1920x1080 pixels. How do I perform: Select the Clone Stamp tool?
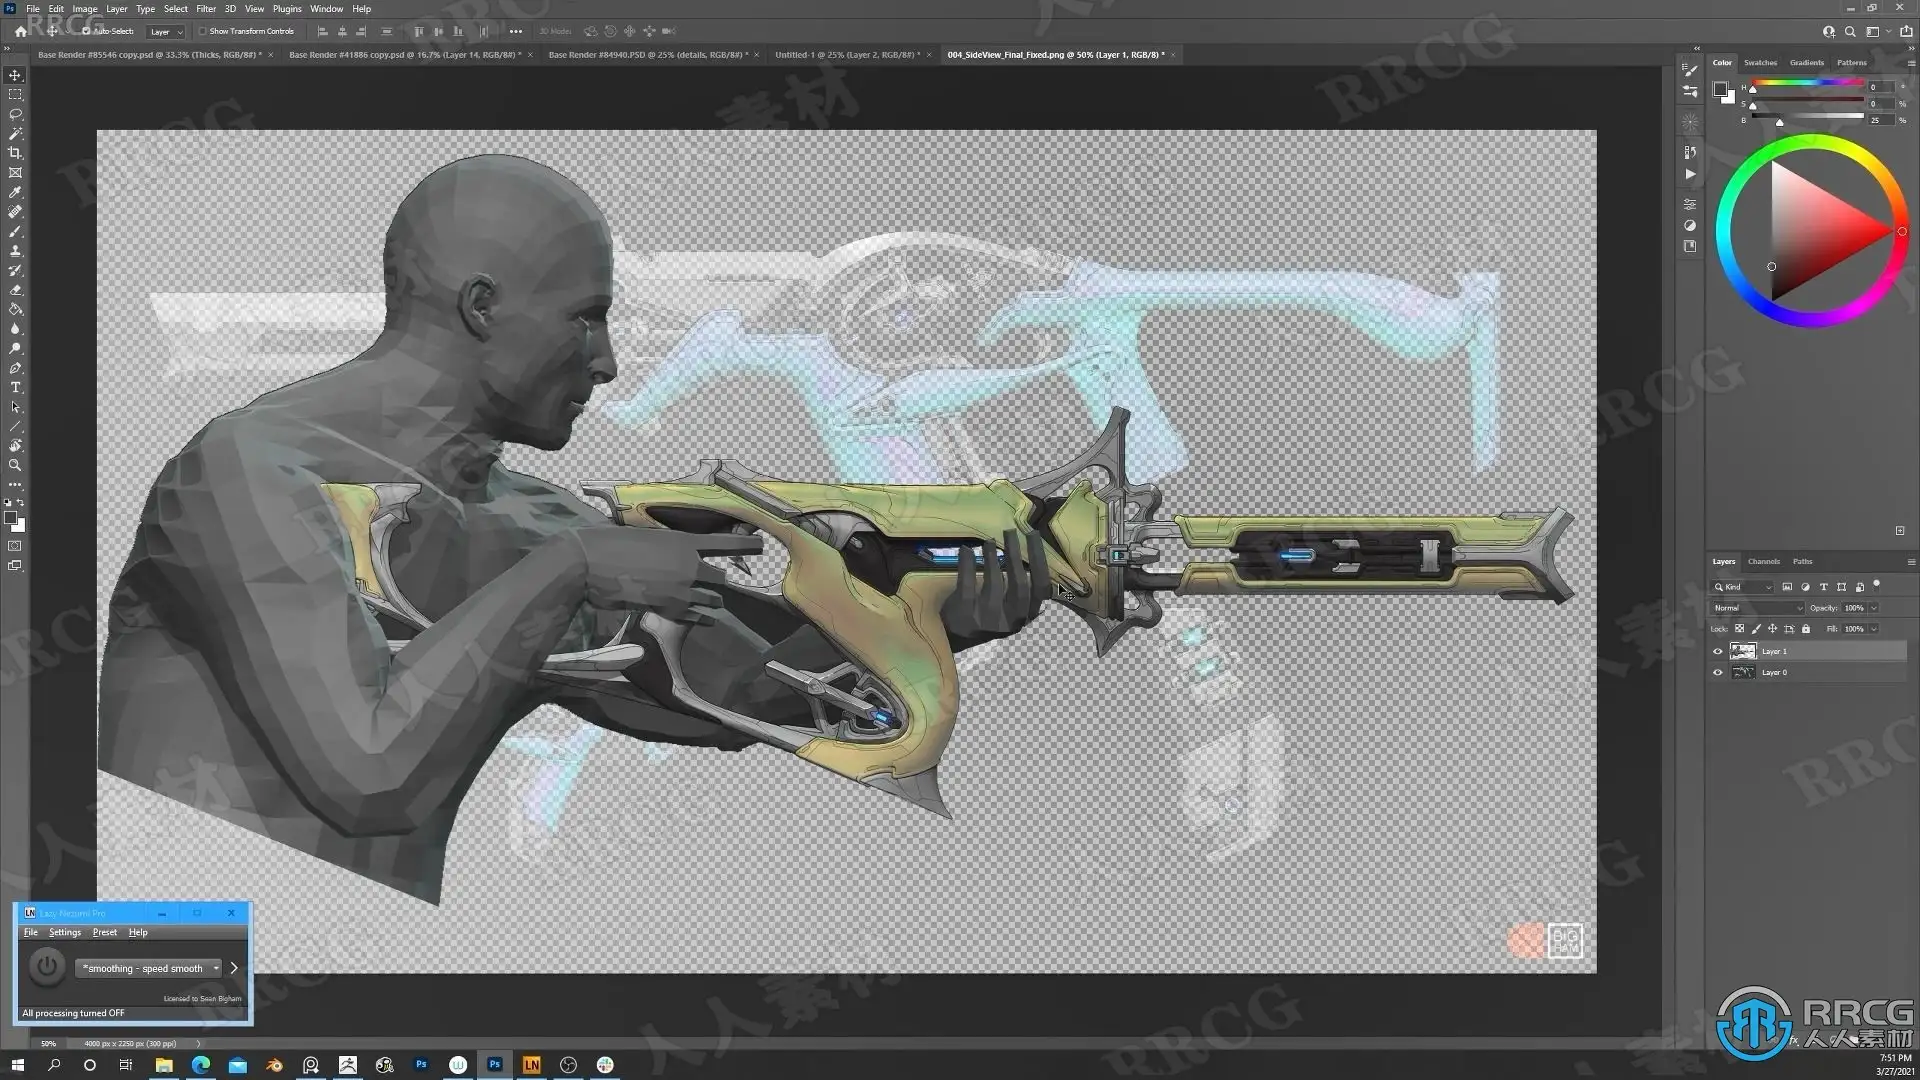tap(15, 251)
